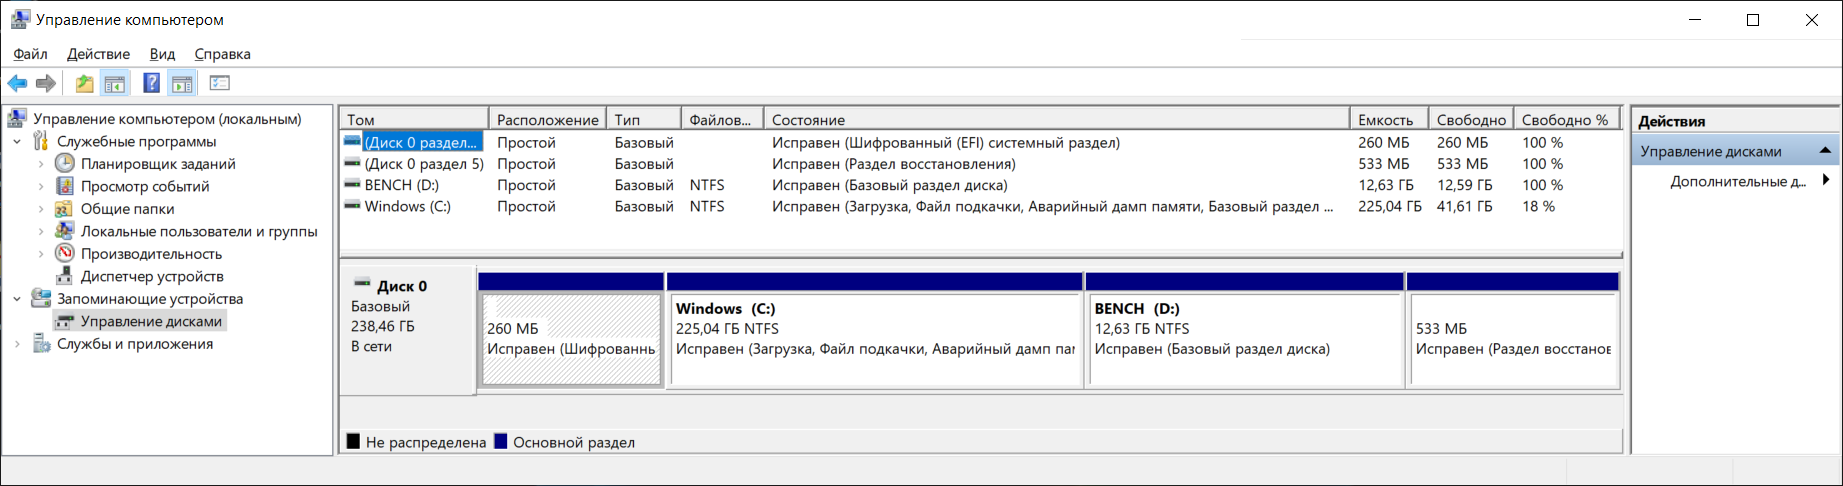Click the checklist settings toolbar icon
The height and width of the screenshot is (486, 1843).
(219, 83)
